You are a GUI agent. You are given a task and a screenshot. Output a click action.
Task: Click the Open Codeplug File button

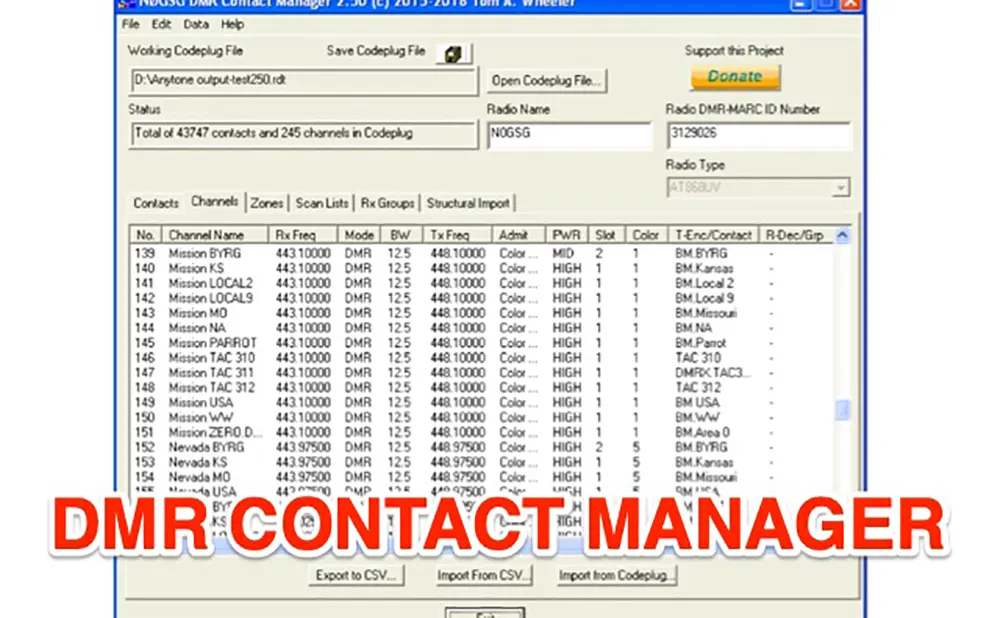pyautogui.click(x=547, y=81)
